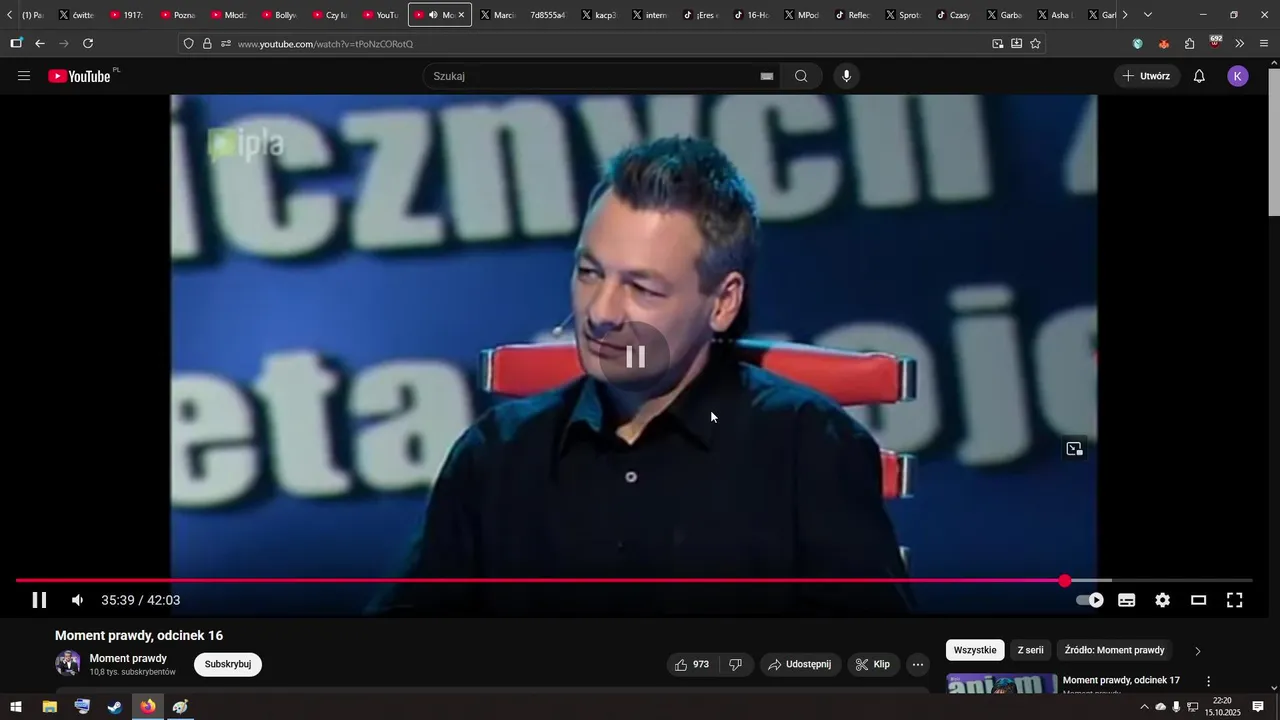Viewport: 1280px width, 720px height.
Task: Show more filter chips with right arrow
Action: click(x=1198, y=651)
